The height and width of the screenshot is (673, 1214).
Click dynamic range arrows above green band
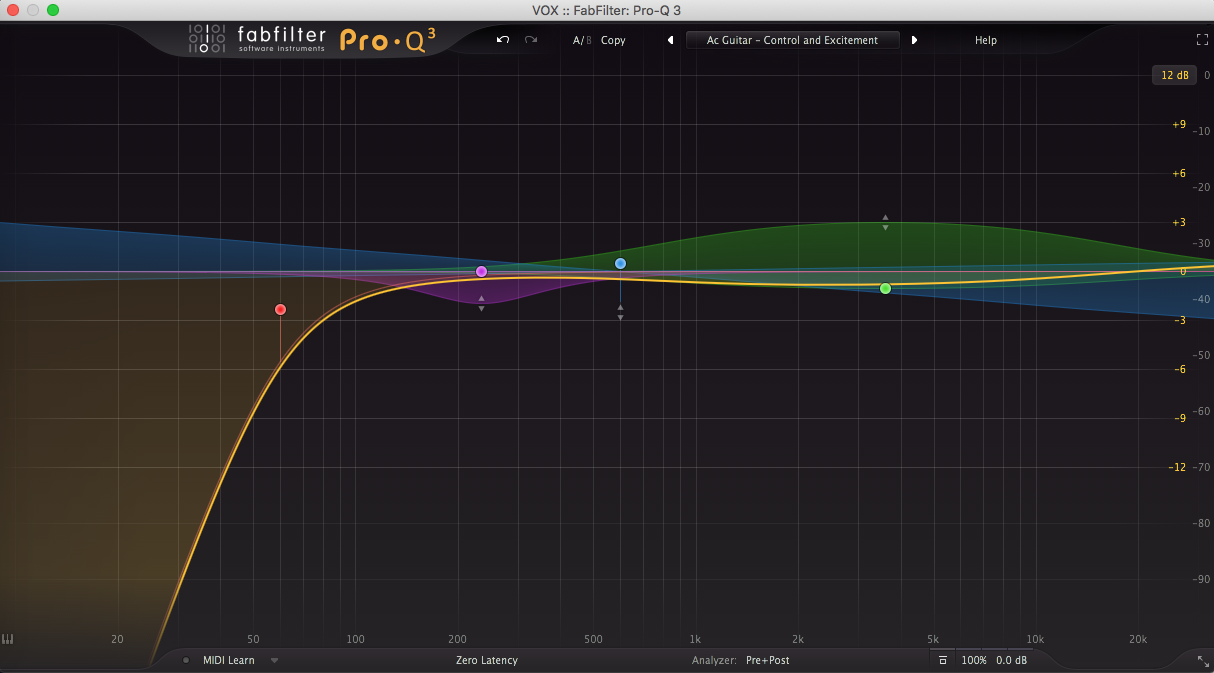[885, 222]
